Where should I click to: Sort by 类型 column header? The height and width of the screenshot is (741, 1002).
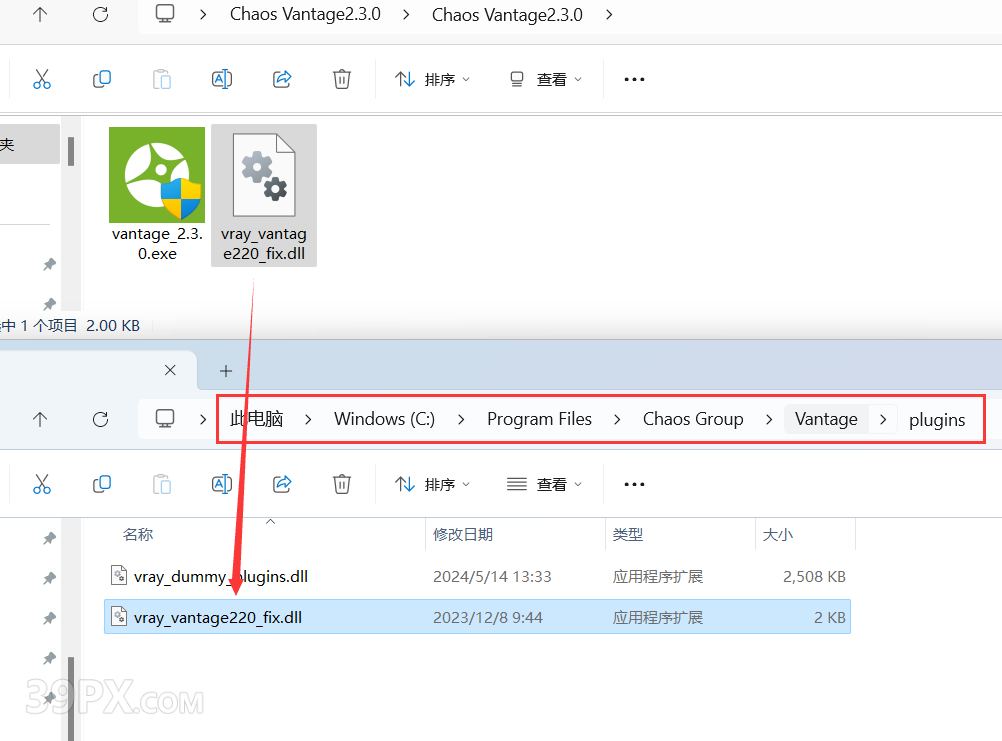[628, 534]
